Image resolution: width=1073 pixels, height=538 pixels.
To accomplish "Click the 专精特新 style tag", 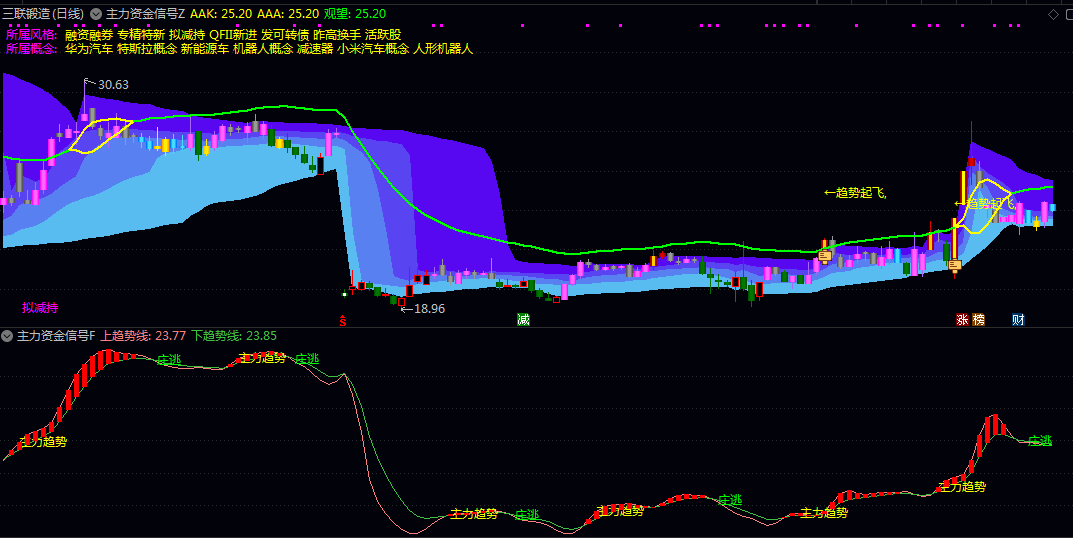I will click(x=141, y=34).
